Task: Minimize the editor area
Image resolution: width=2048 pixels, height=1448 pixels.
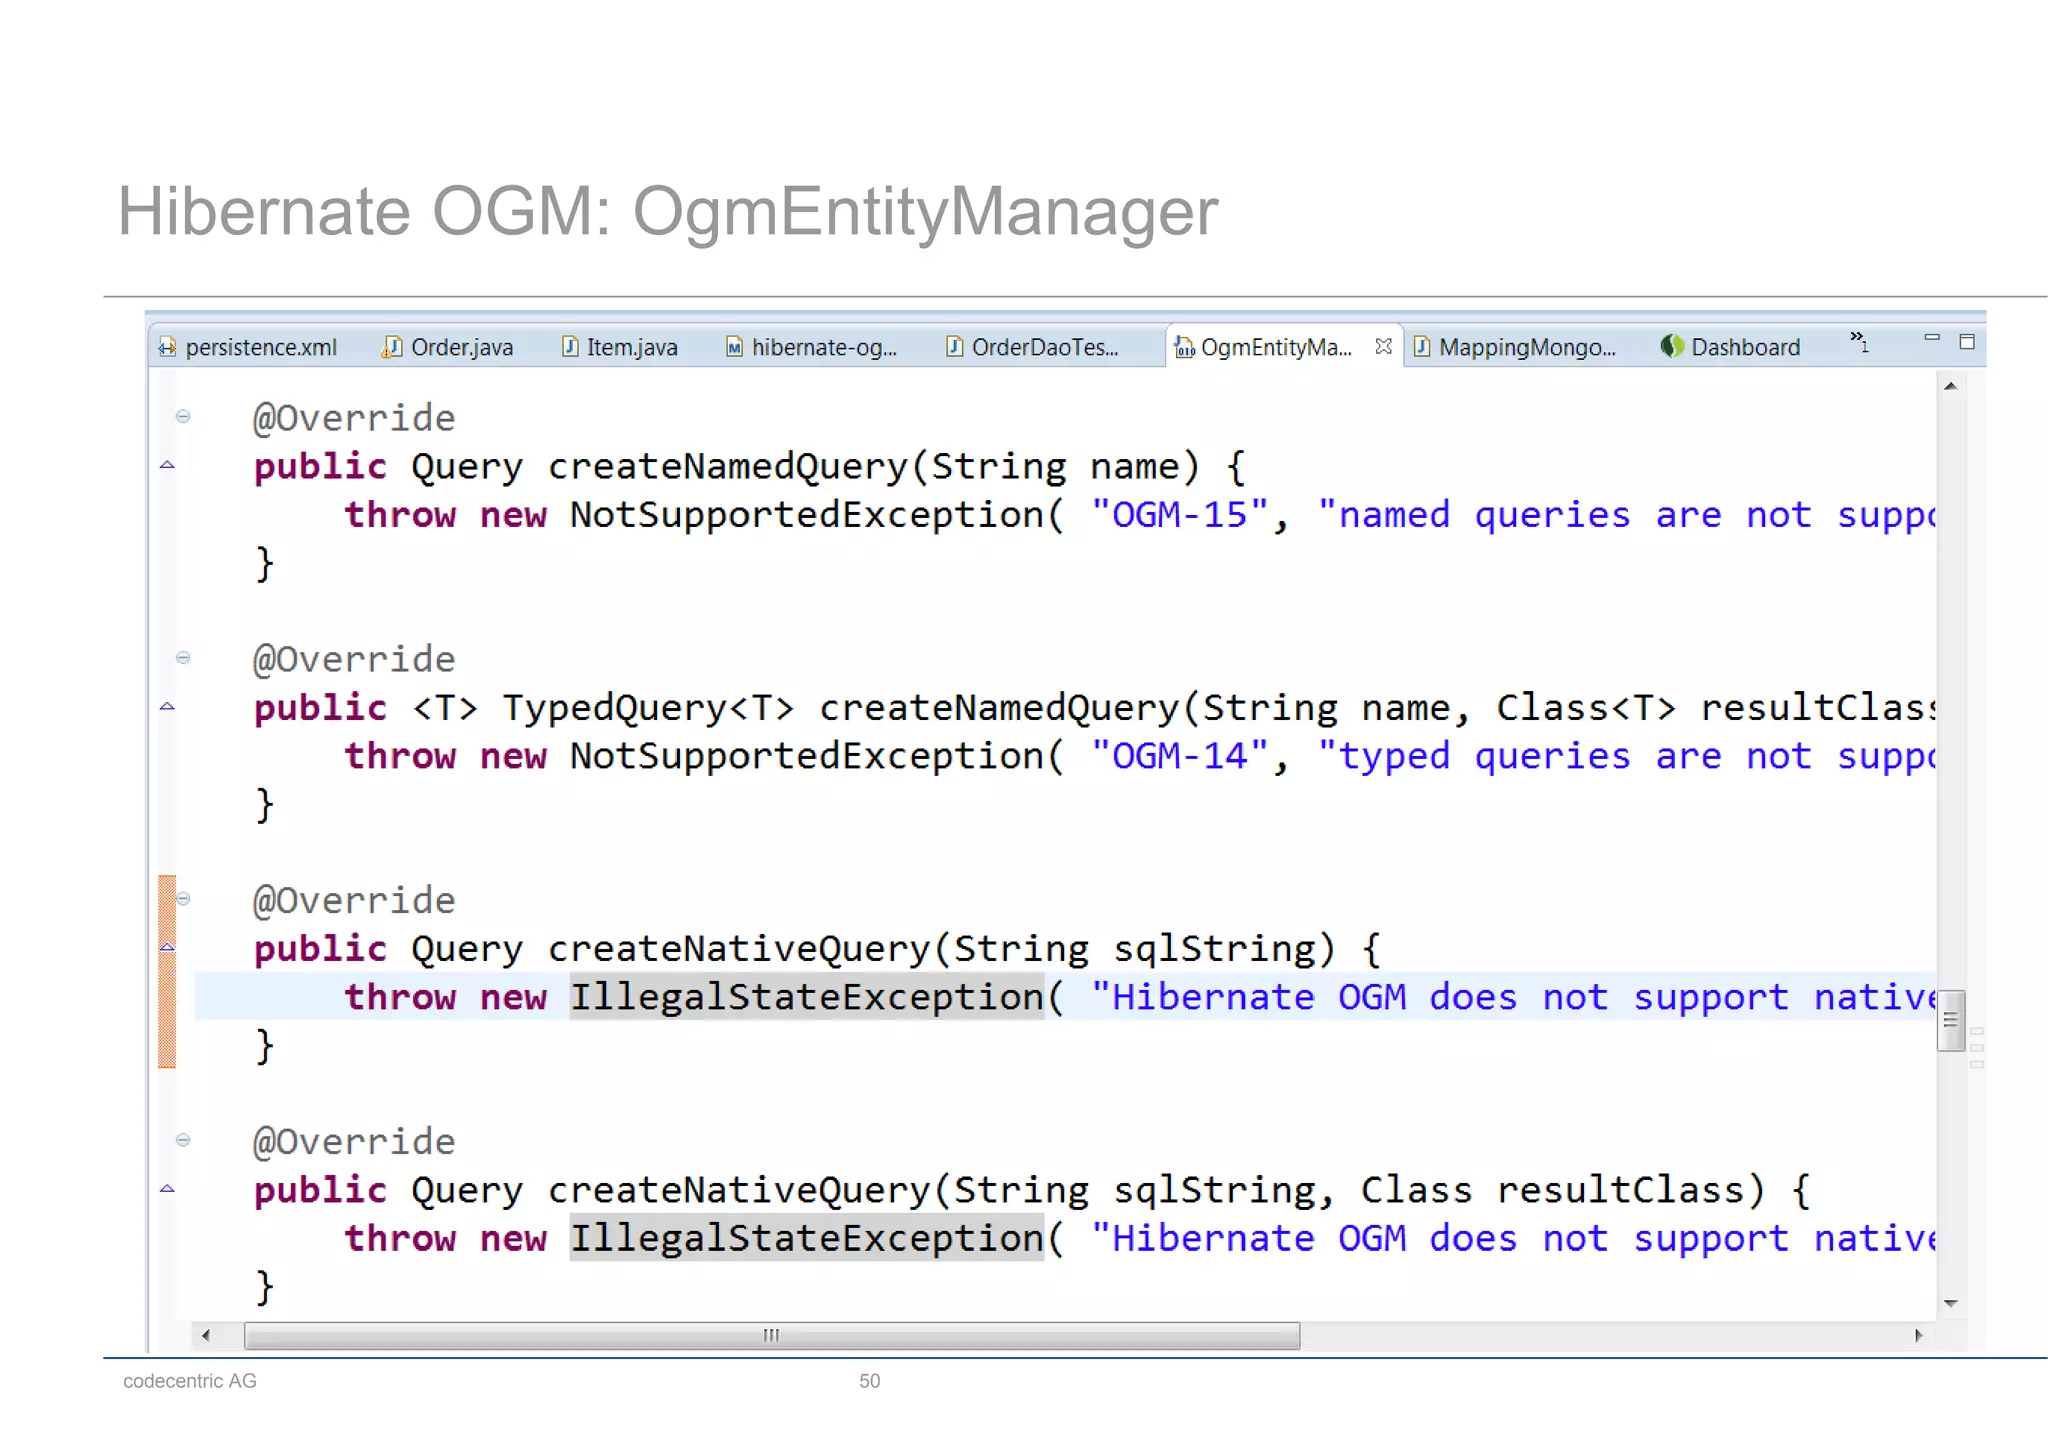Action: [1932, 338]
